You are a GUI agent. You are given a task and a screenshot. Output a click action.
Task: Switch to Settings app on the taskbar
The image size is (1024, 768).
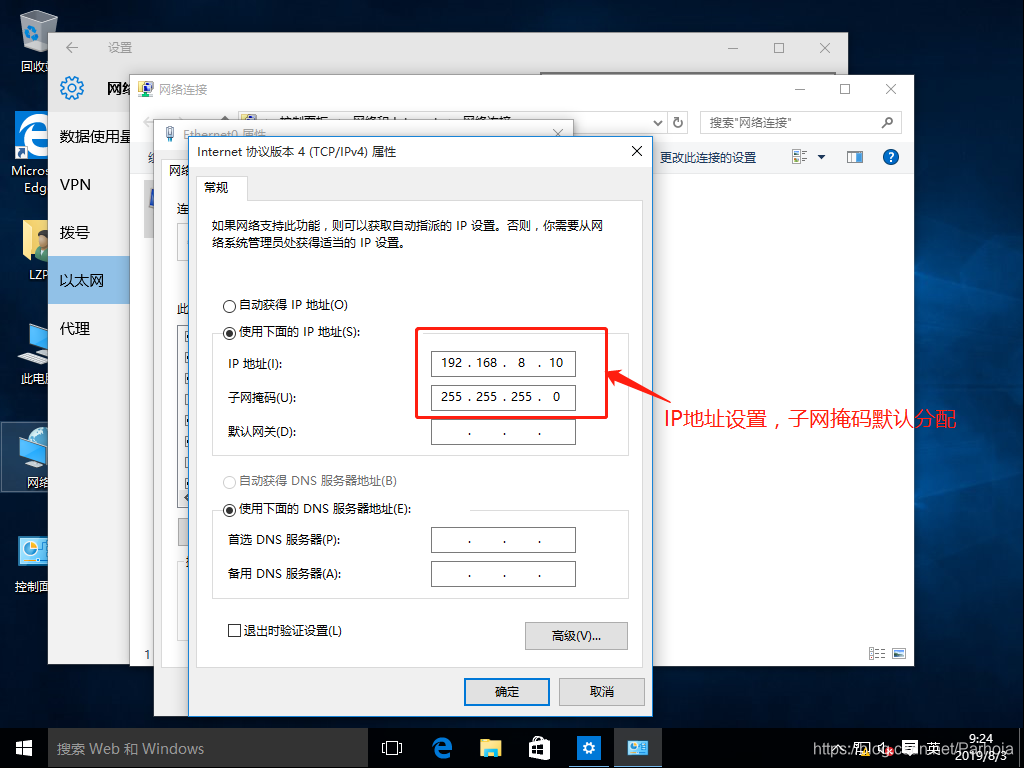(588, 748)
